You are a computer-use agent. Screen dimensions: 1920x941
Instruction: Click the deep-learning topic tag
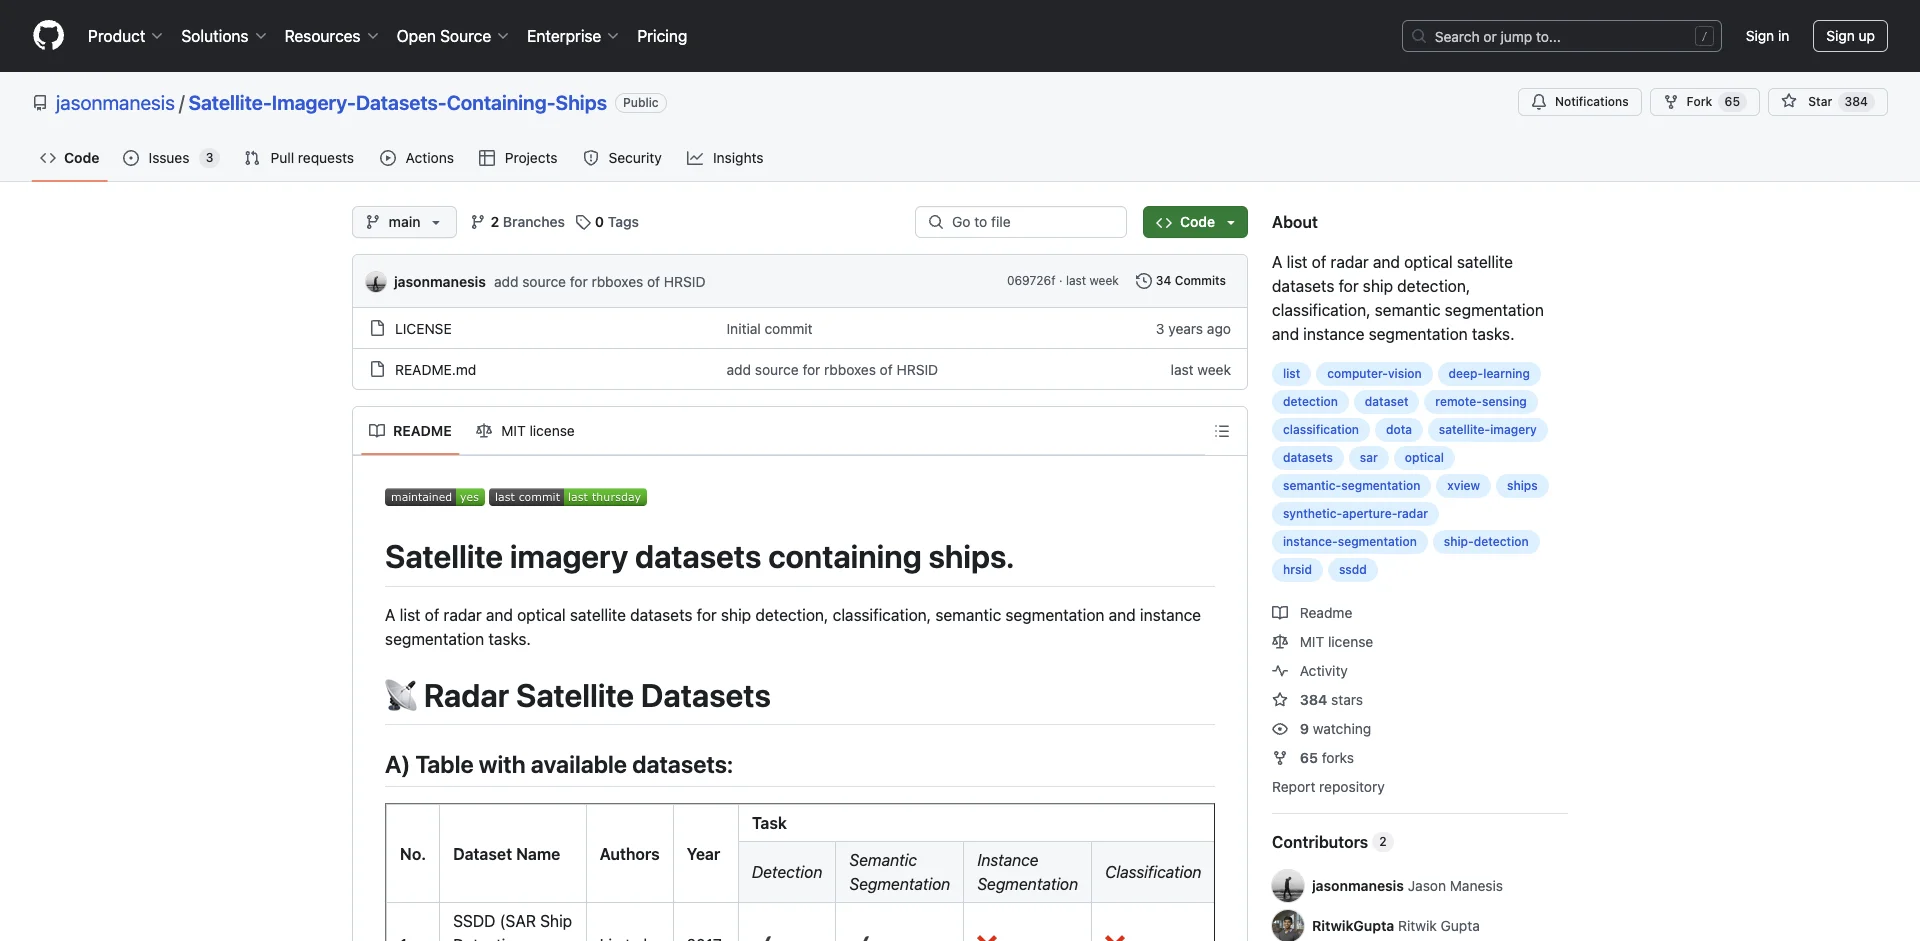[1489, 374]
